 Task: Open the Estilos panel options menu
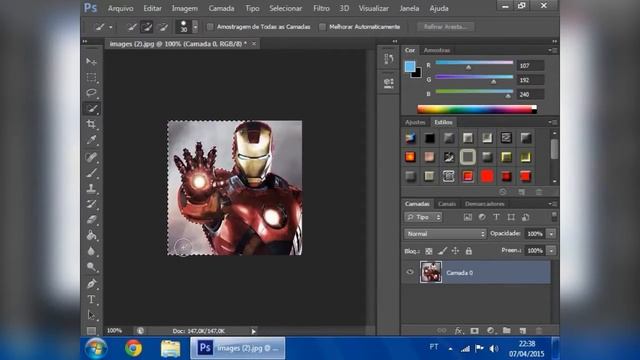pyautogui.click(x=552, y=122)
